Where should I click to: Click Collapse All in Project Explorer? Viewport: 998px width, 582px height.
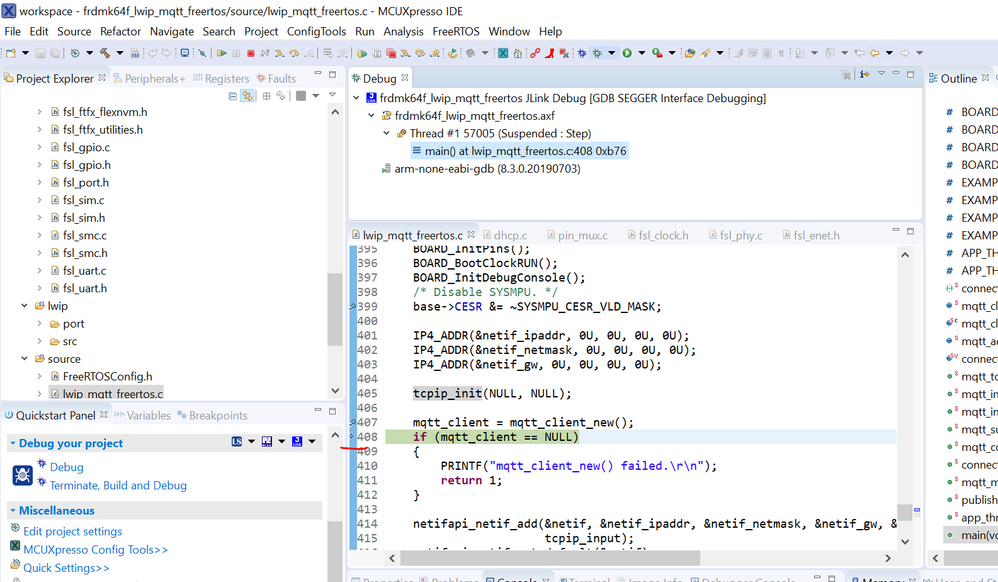click(x=232, y=96)
